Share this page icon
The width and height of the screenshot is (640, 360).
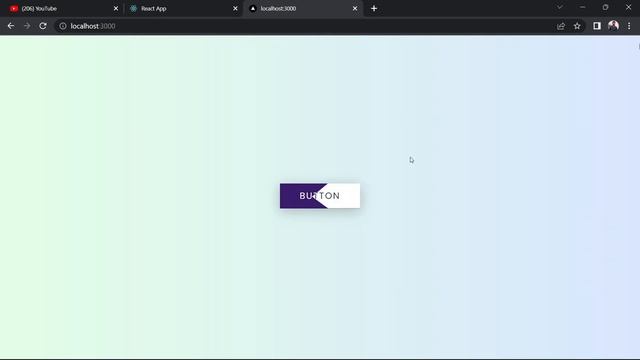click(561, 26)
